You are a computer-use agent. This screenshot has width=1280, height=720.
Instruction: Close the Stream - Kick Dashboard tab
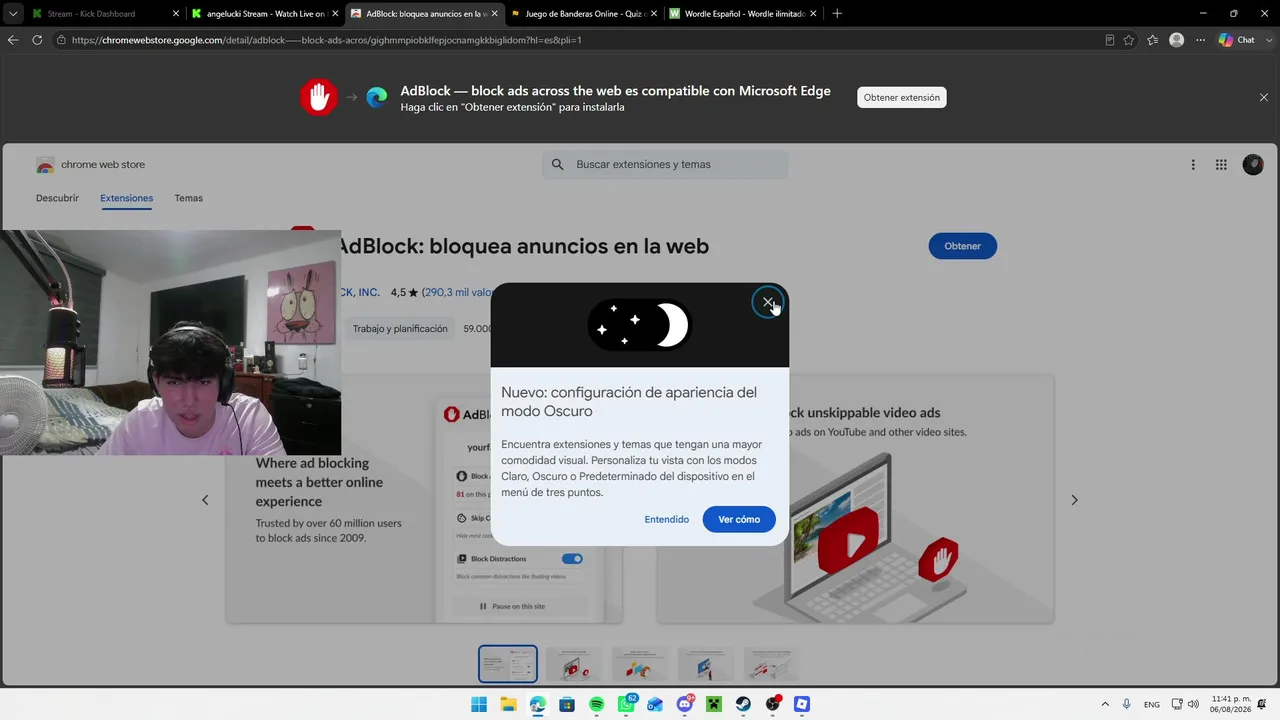pyautogui.click(x=176, y=14)
